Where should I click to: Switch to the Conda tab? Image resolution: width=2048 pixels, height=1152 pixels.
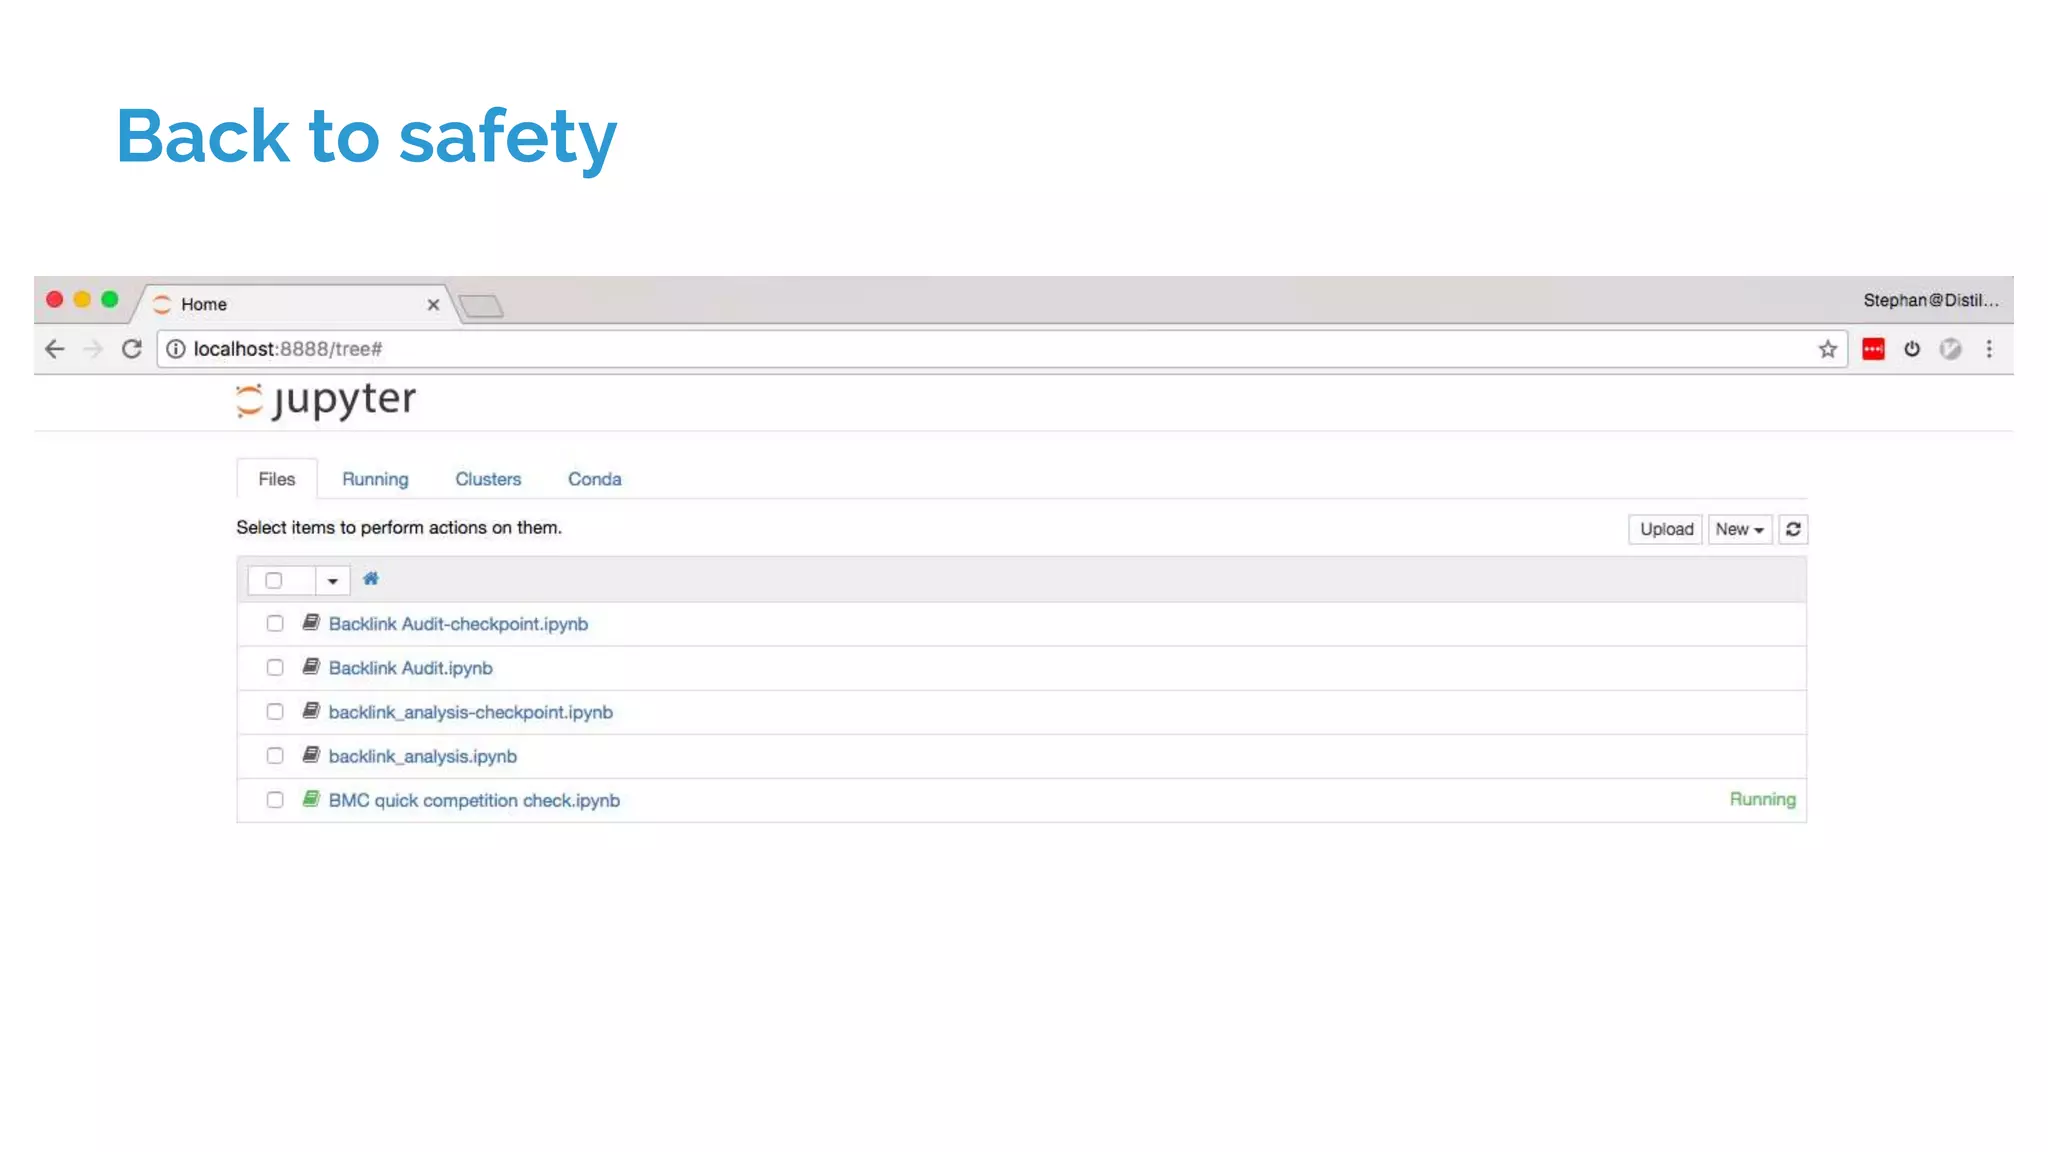[x=595, y=479]
